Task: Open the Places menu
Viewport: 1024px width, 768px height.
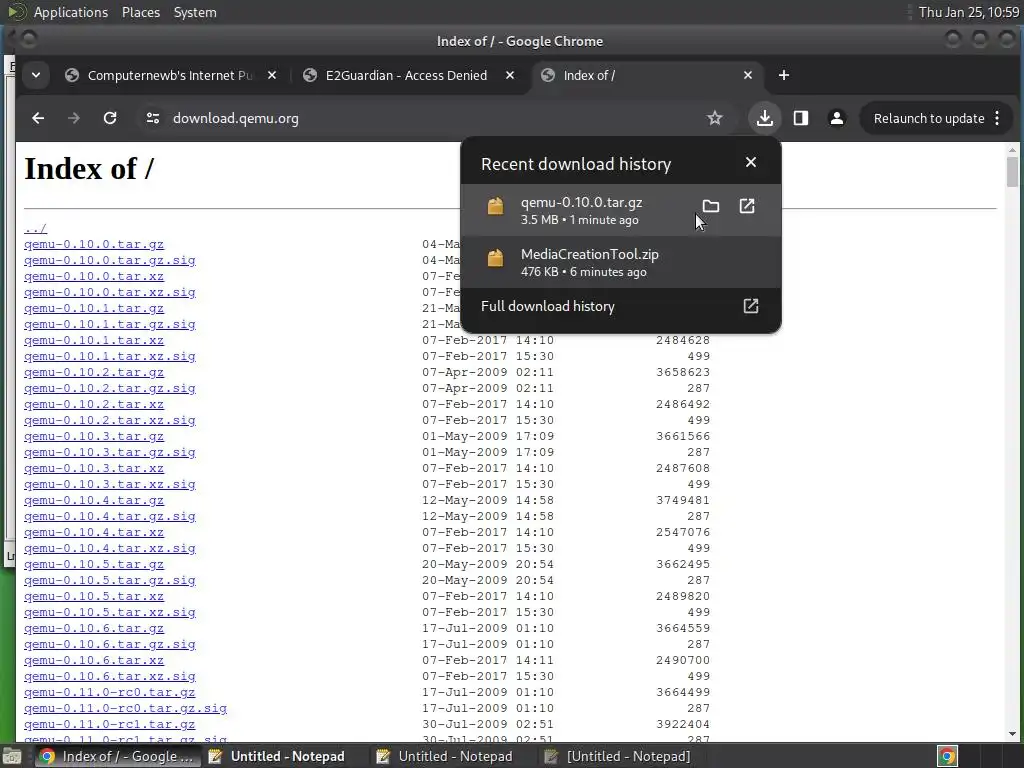Action: [x=141, y=12]
